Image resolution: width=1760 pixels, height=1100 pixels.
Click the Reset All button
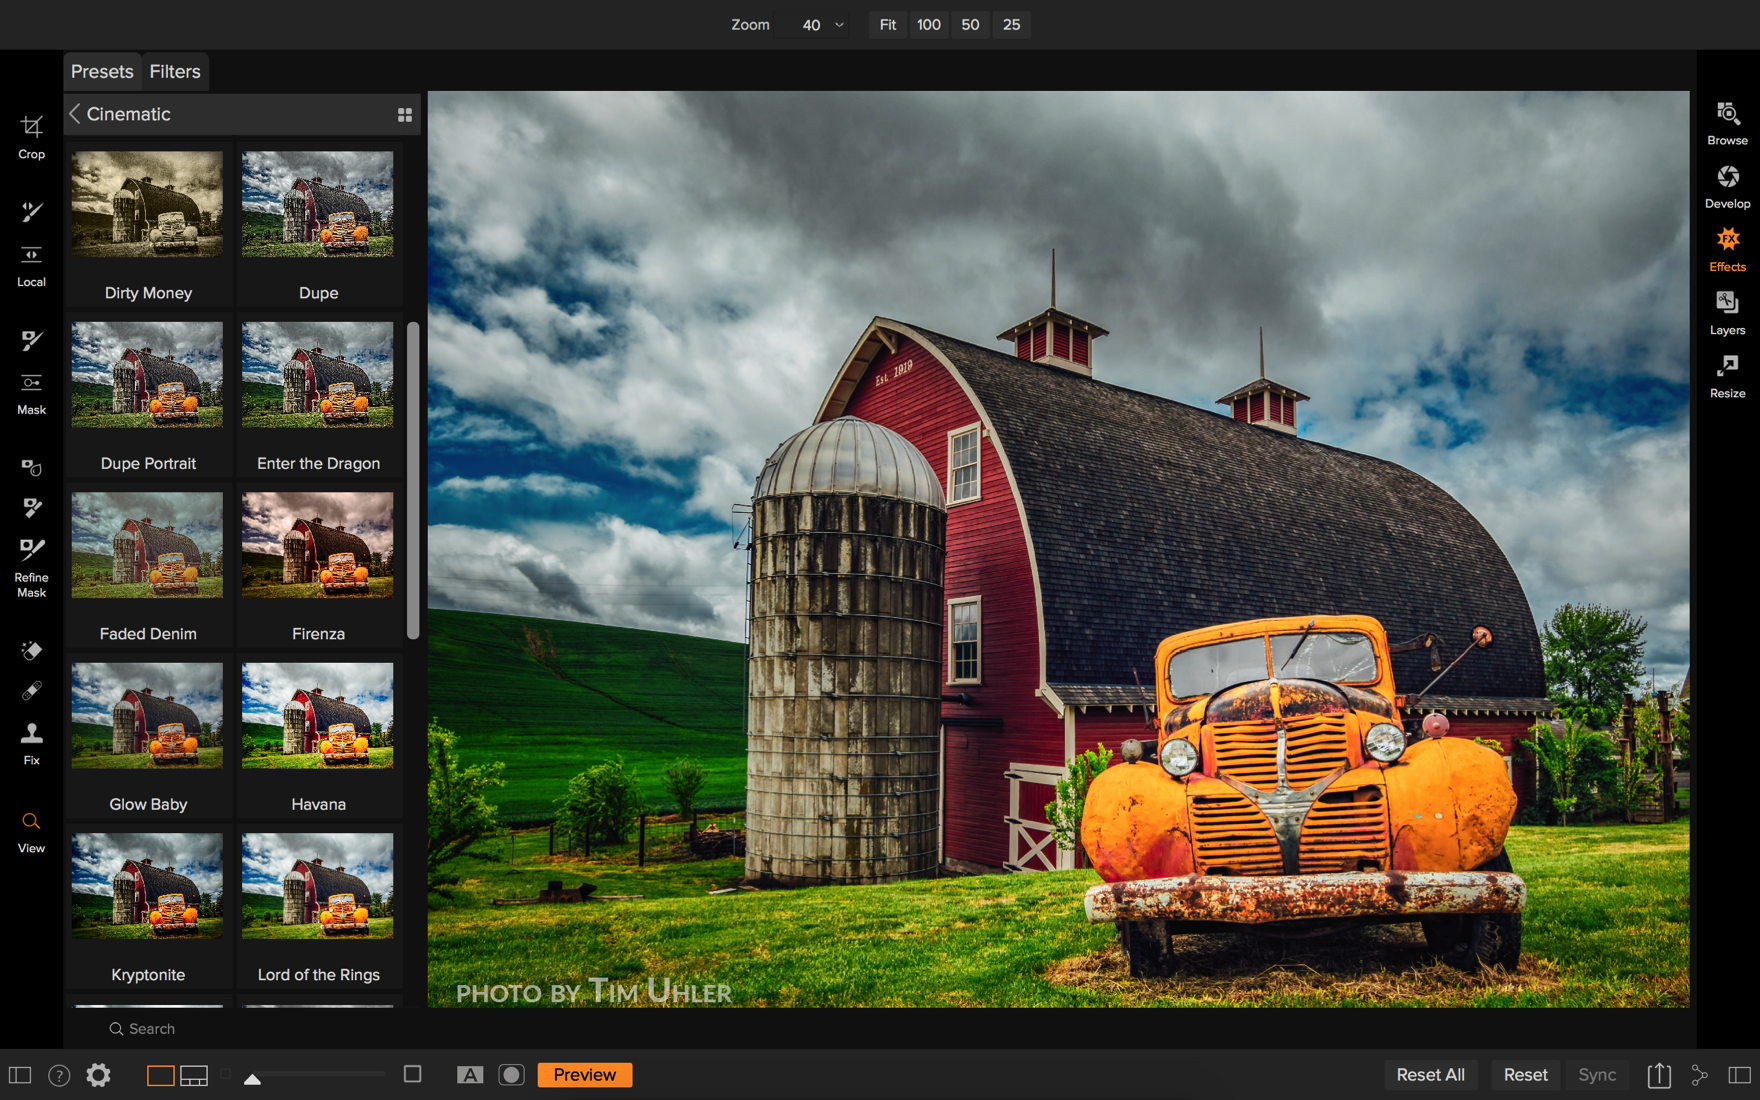click(x=1430, y=1075)
